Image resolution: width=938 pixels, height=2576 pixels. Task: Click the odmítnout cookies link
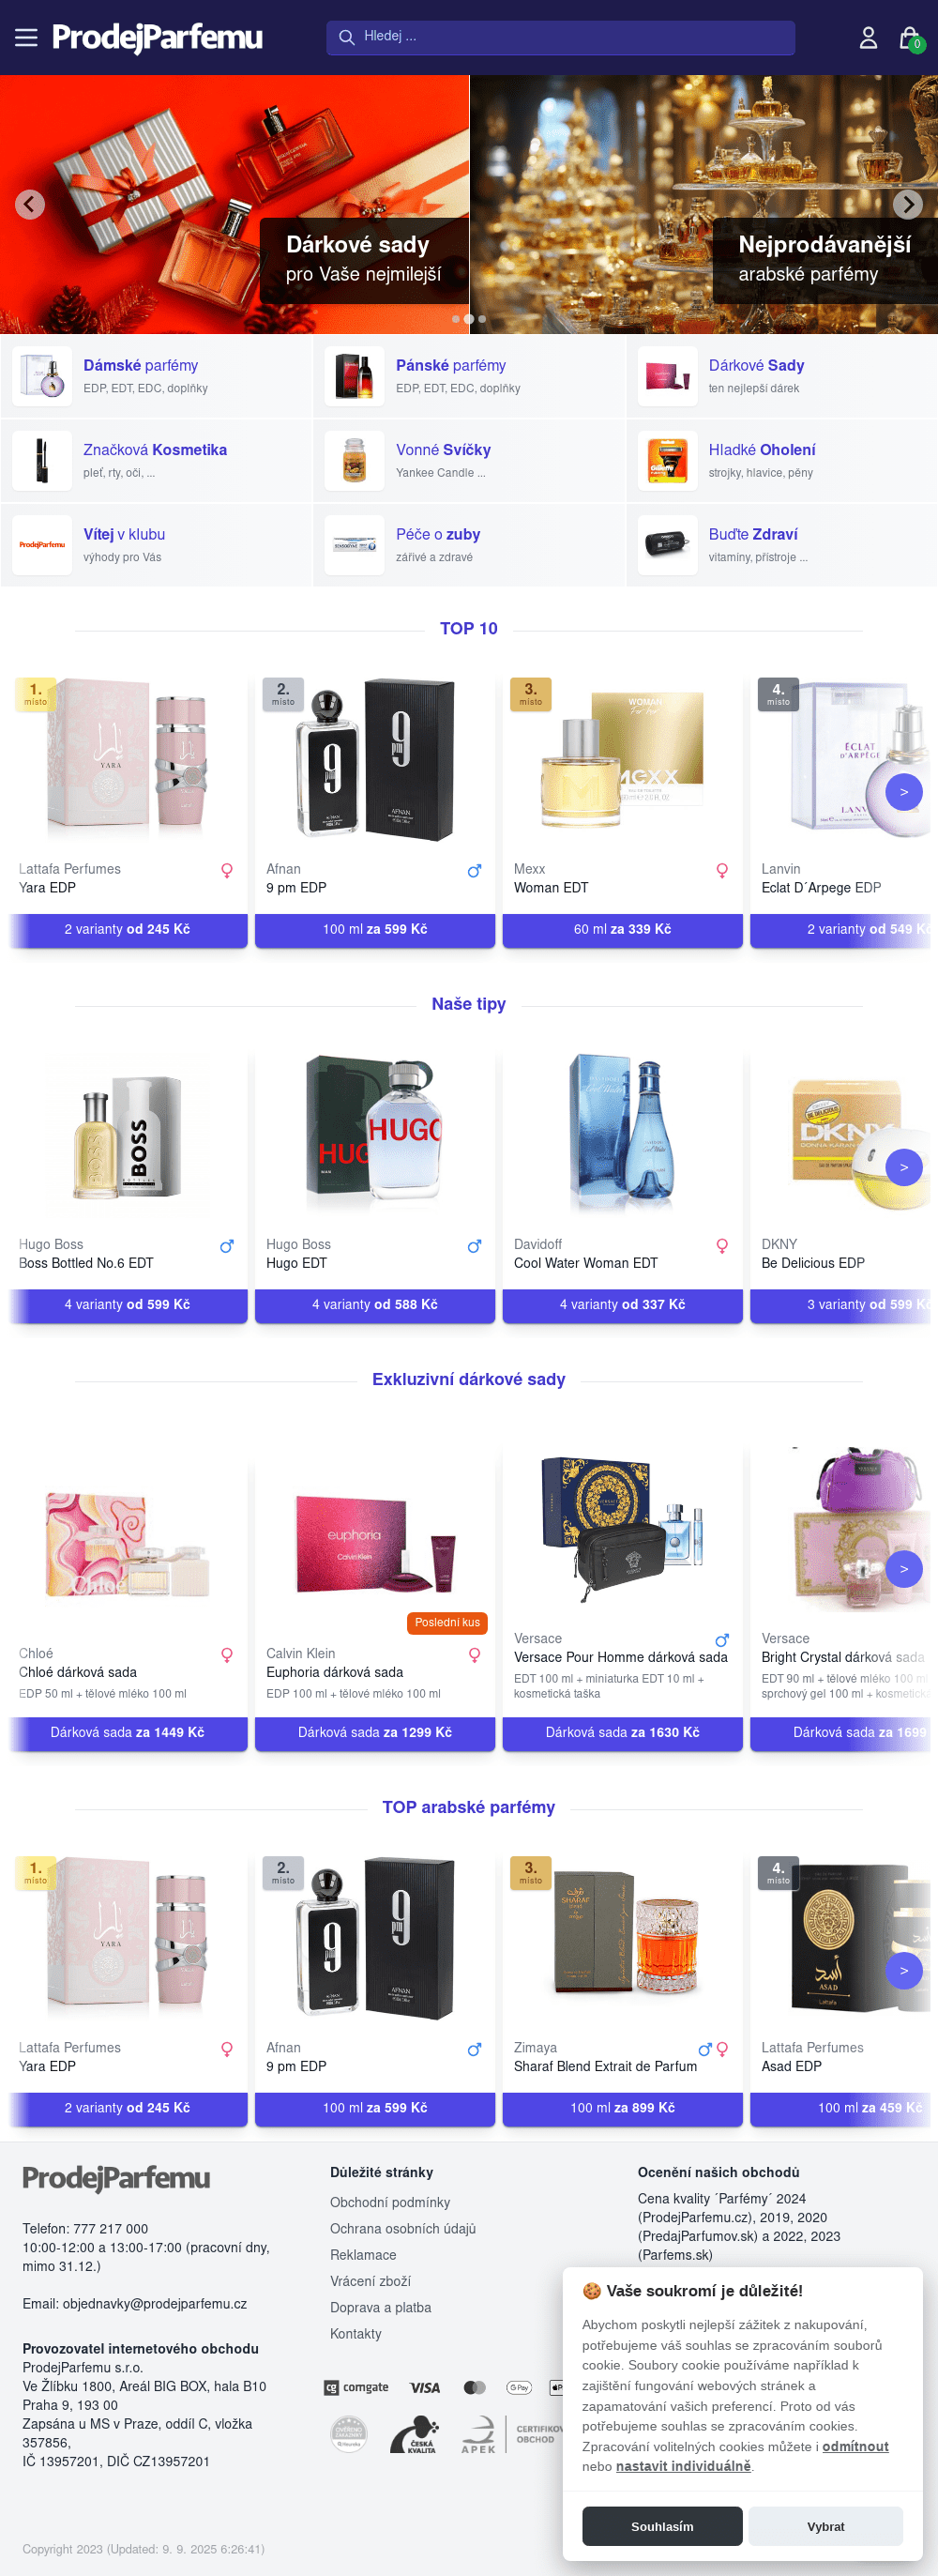pos(855,2446)
